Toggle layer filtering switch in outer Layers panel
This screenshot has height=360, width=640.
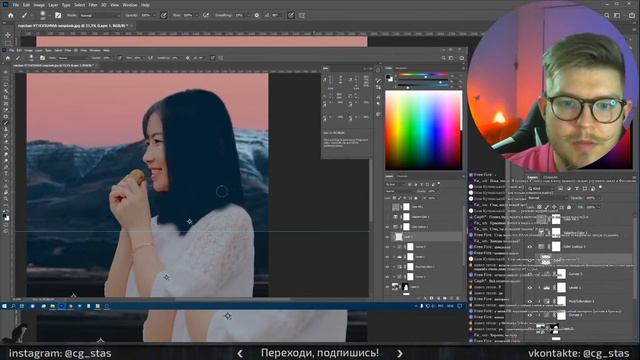(x=600, y=187)
